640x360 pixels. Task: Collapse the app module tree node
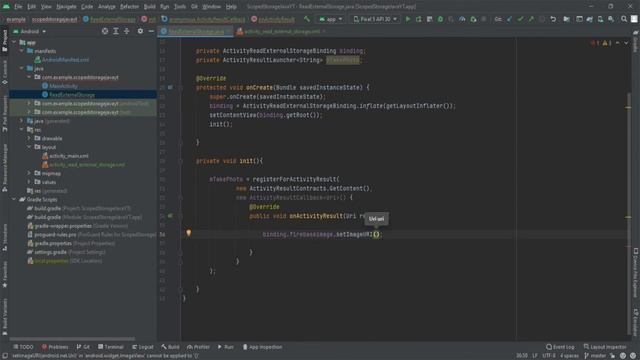point(14,42)
